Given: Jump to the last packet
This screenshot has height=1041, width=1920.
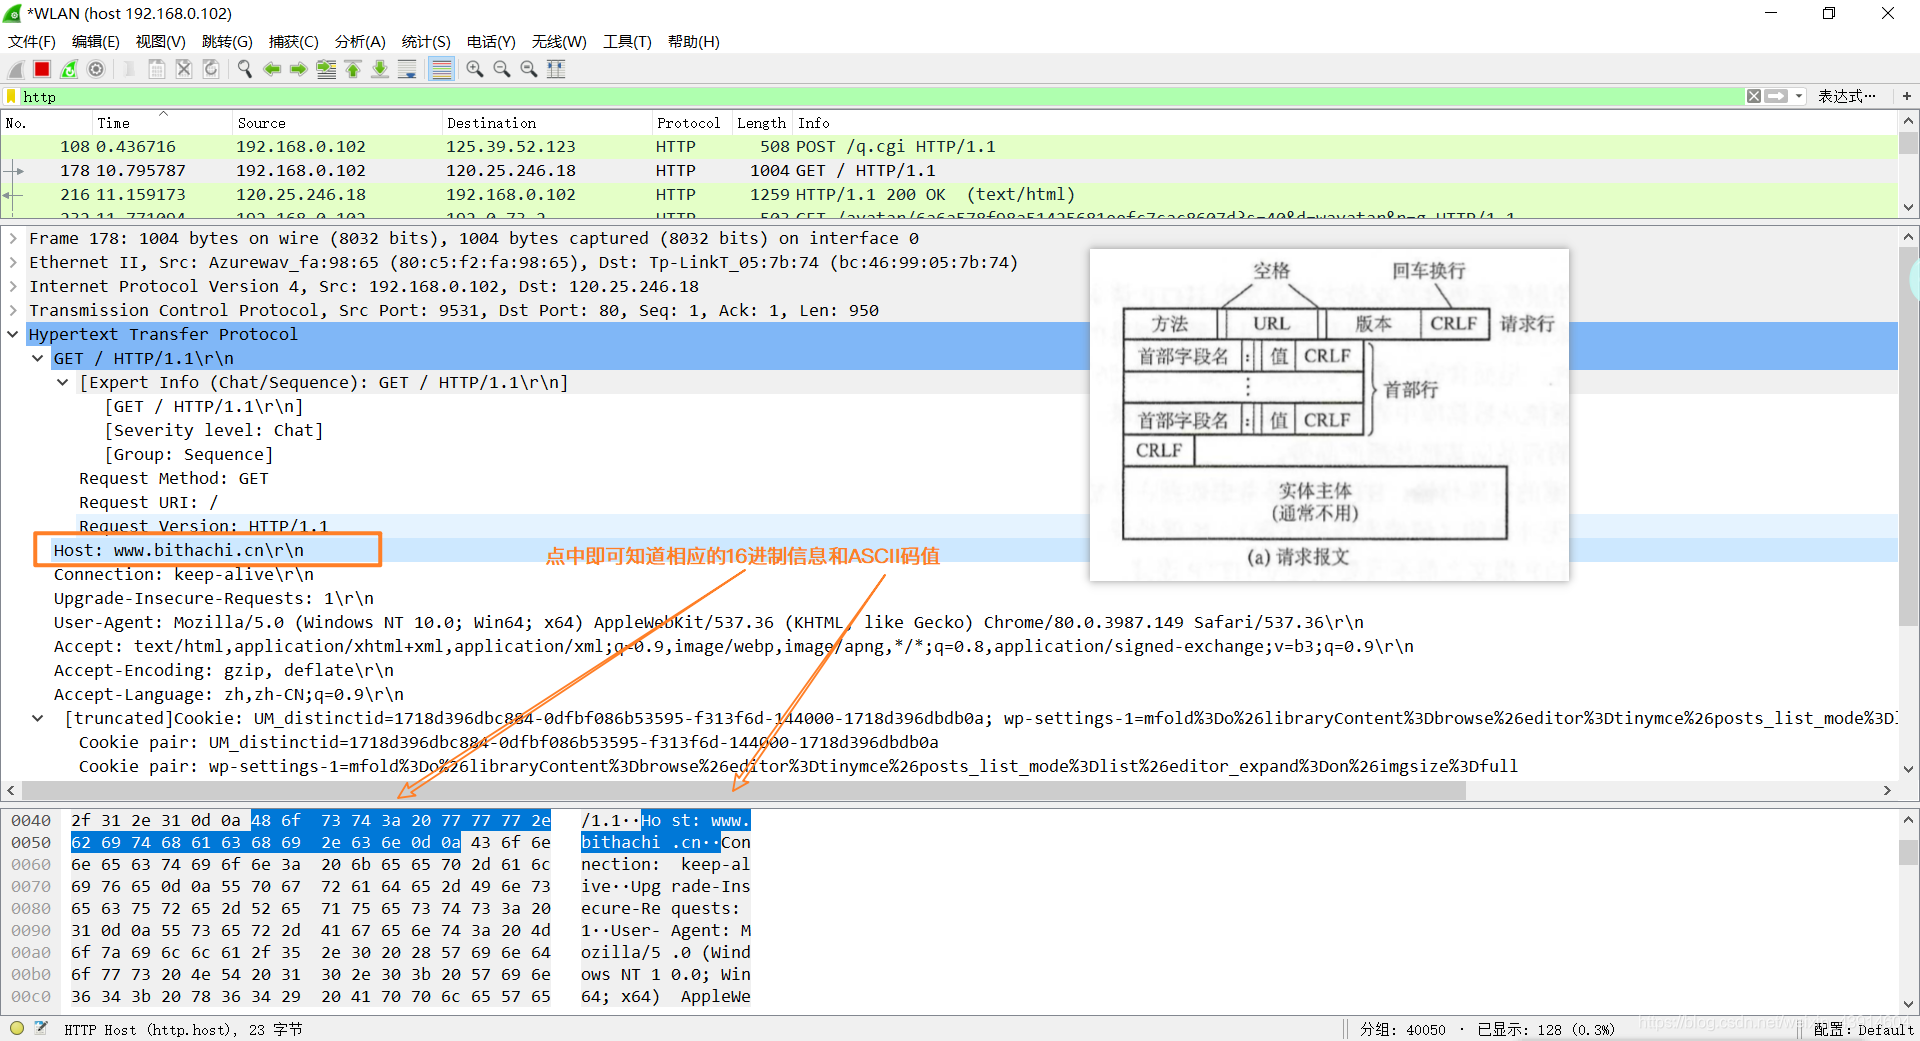Looking at the screenshot, I should (x=380, y=69).
